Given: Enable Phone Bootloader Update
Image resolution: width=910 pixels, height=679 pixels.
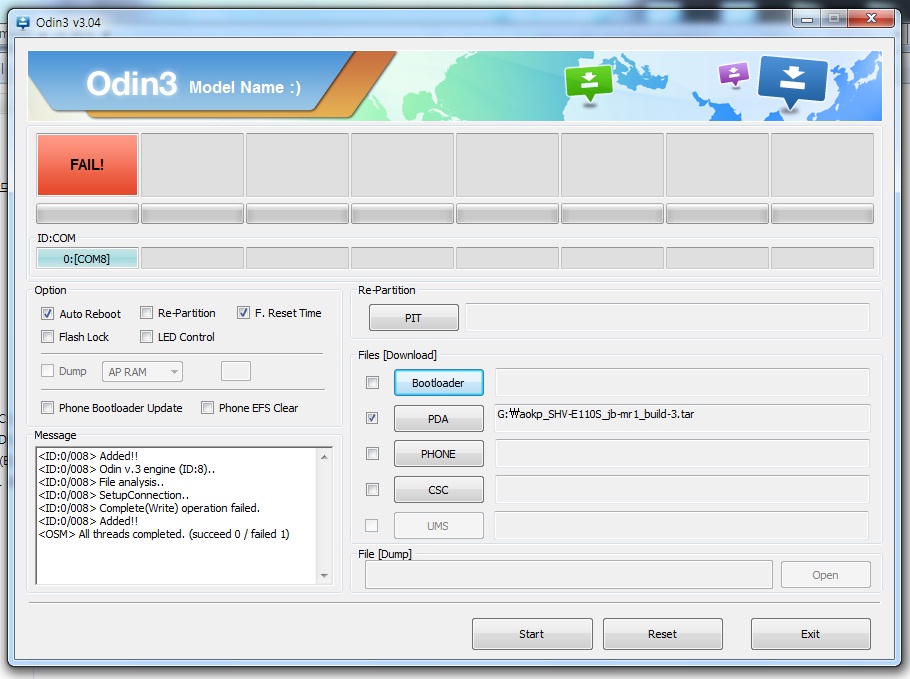Looking at the screenshot, I should pos(48,408).
